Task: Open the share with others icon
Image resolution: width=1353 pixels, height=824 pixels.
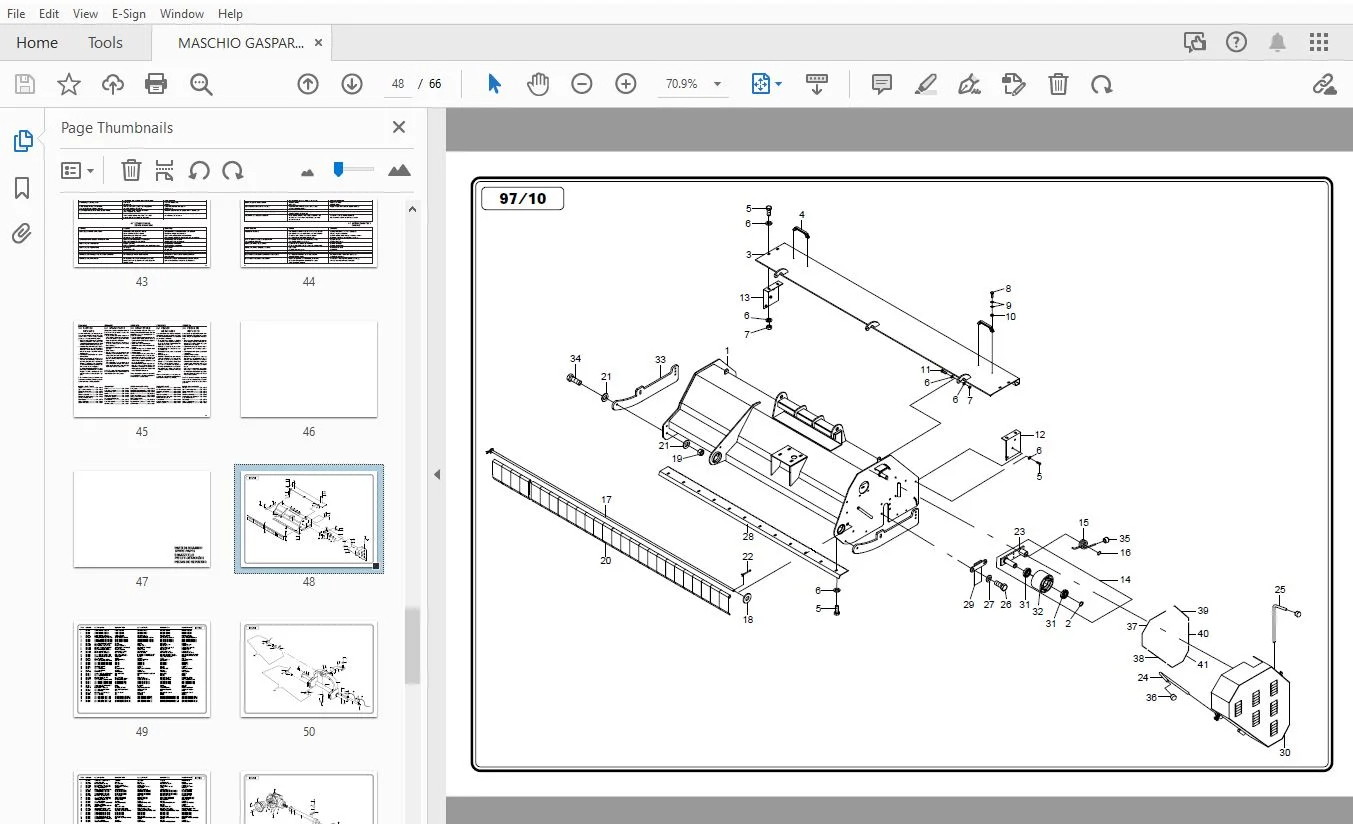Action: (1194, 42)
